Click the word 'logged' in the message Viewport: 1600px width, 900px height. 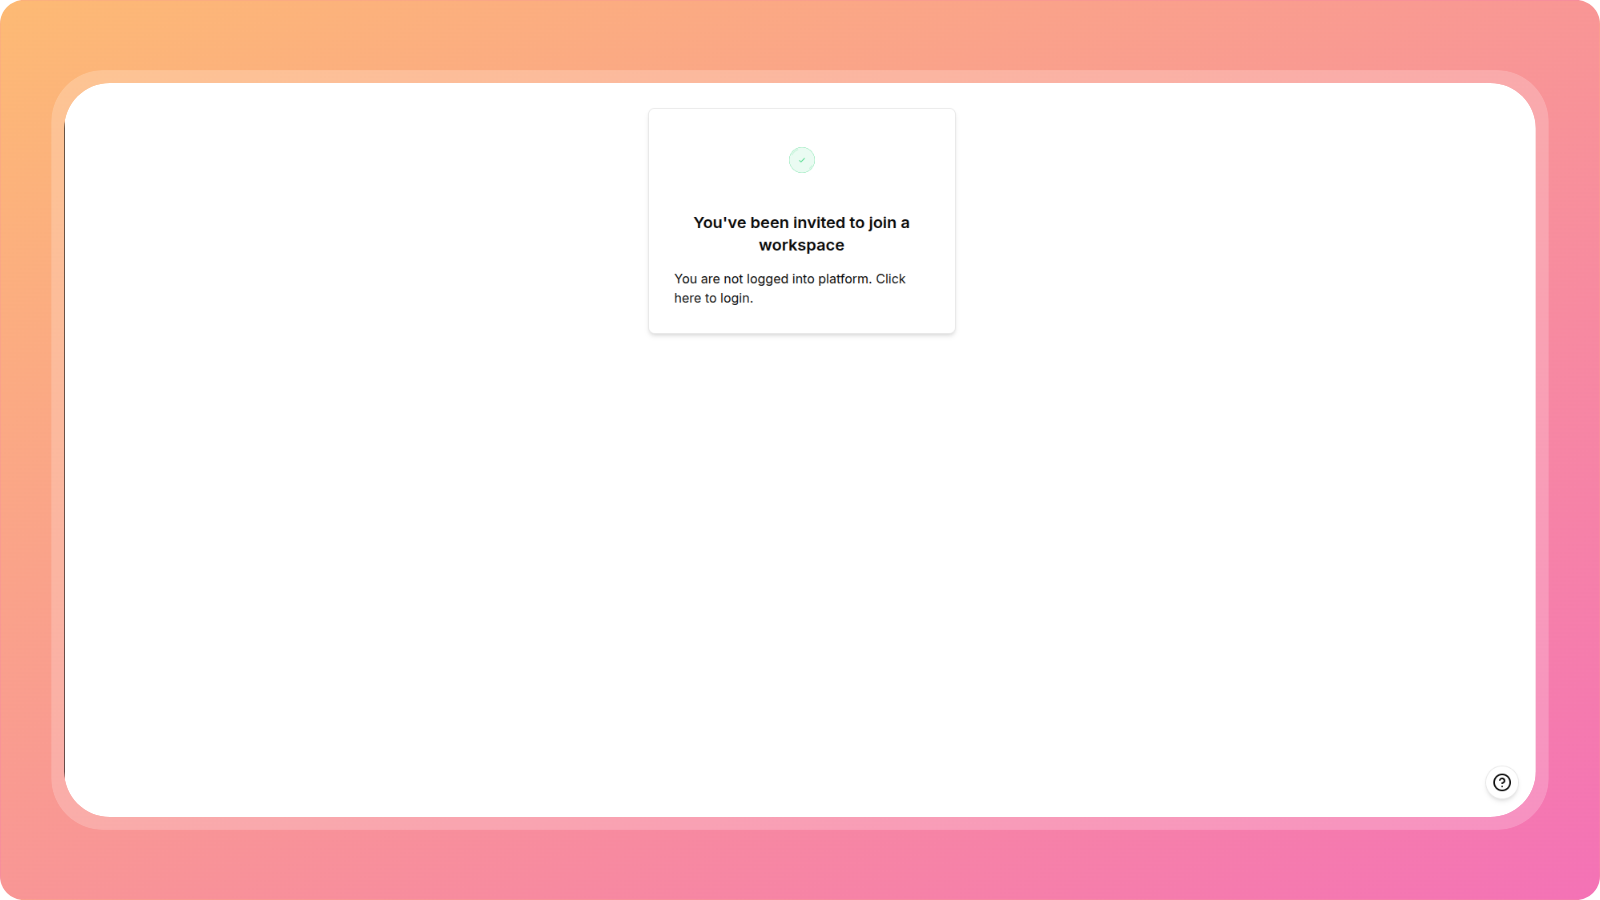coord(767,279)
